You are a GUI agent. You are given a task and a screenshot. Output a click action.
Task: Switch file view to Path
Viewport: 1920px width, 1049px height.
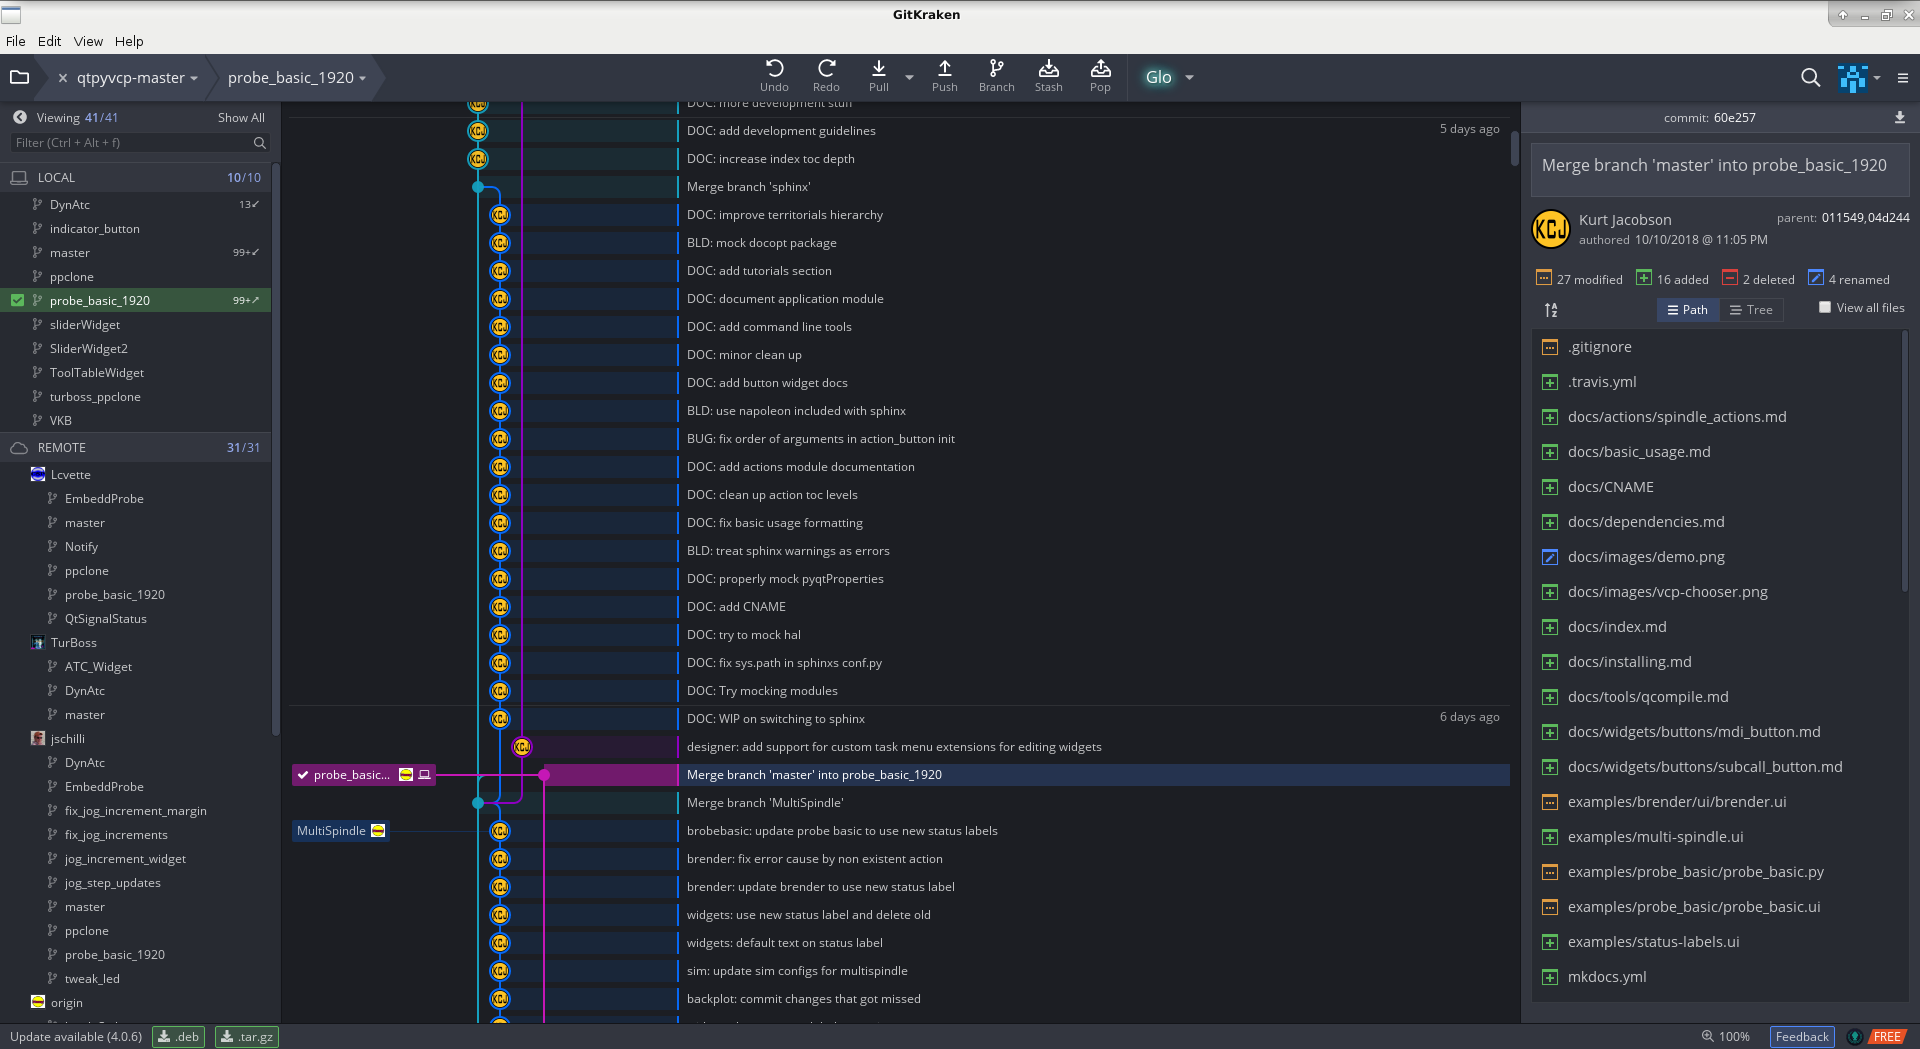pyautogui.click(x=1688, y=310)
